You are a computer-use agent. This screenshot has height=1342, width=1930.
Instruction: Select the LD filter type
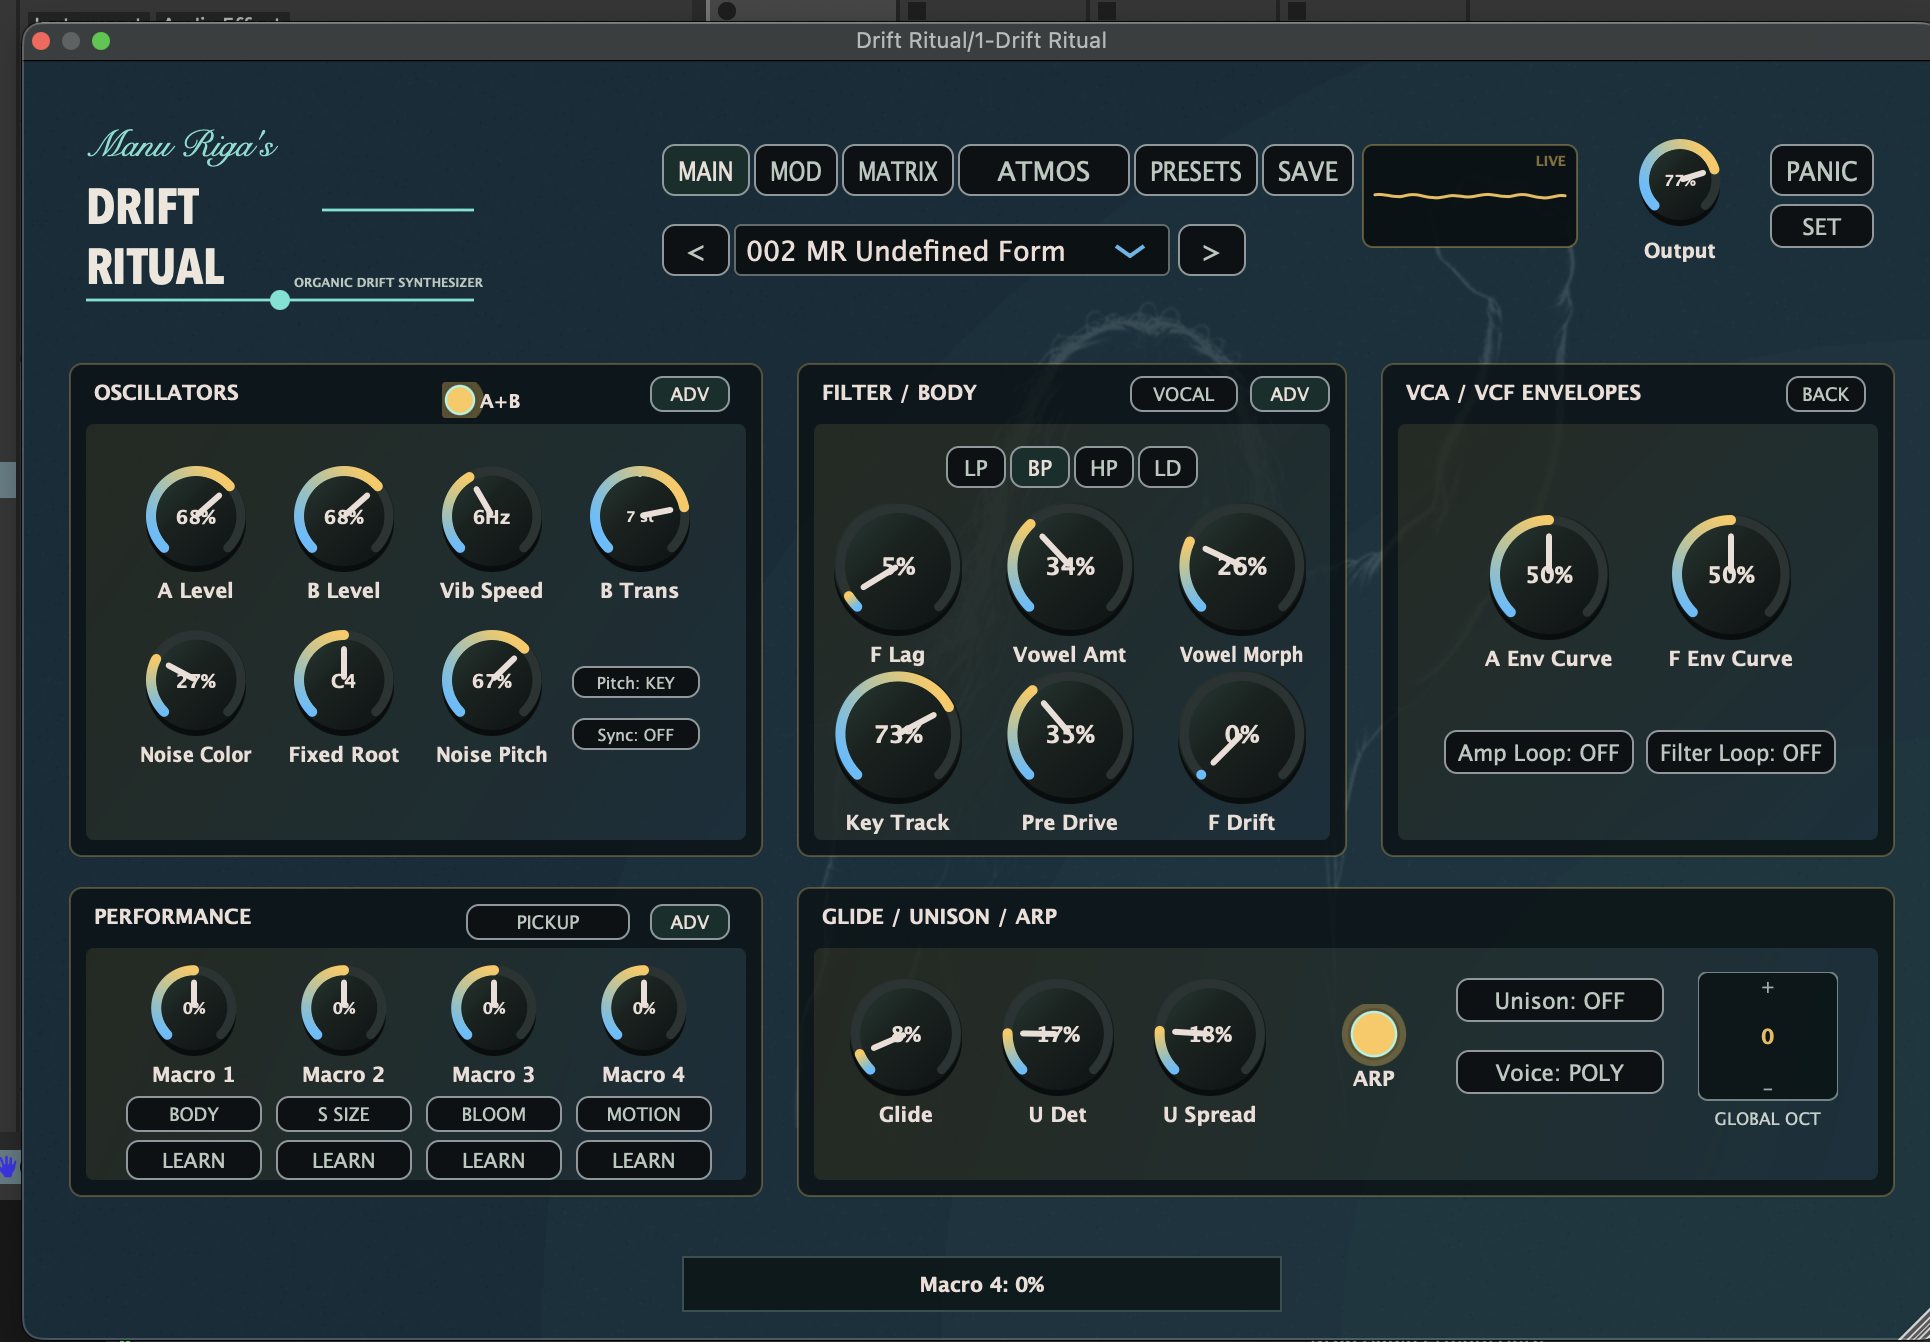point(1168,468)
